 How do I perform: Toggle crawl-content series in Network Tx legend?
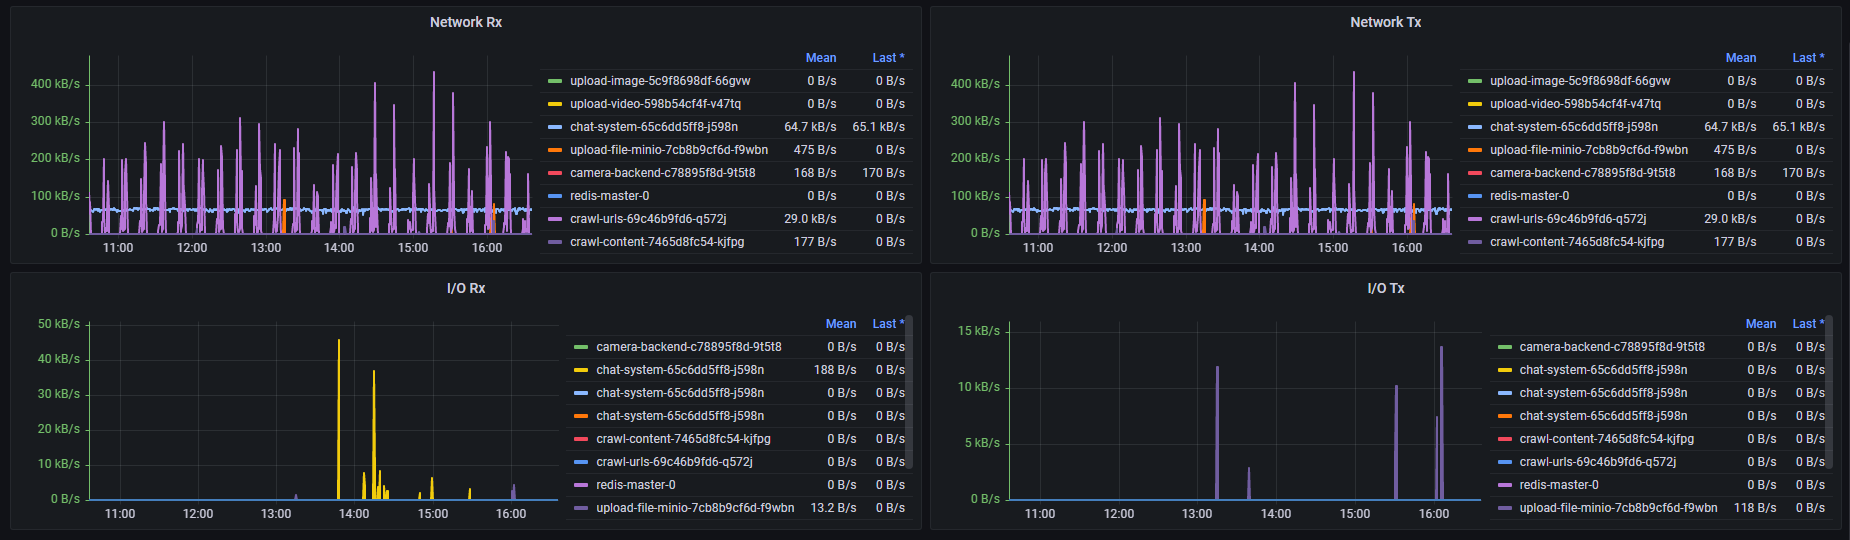coord(1576,242)
